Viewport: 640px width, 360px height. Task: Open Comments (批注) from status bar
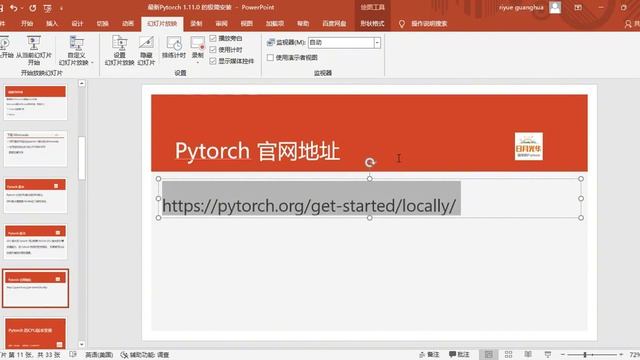(459, 355)
